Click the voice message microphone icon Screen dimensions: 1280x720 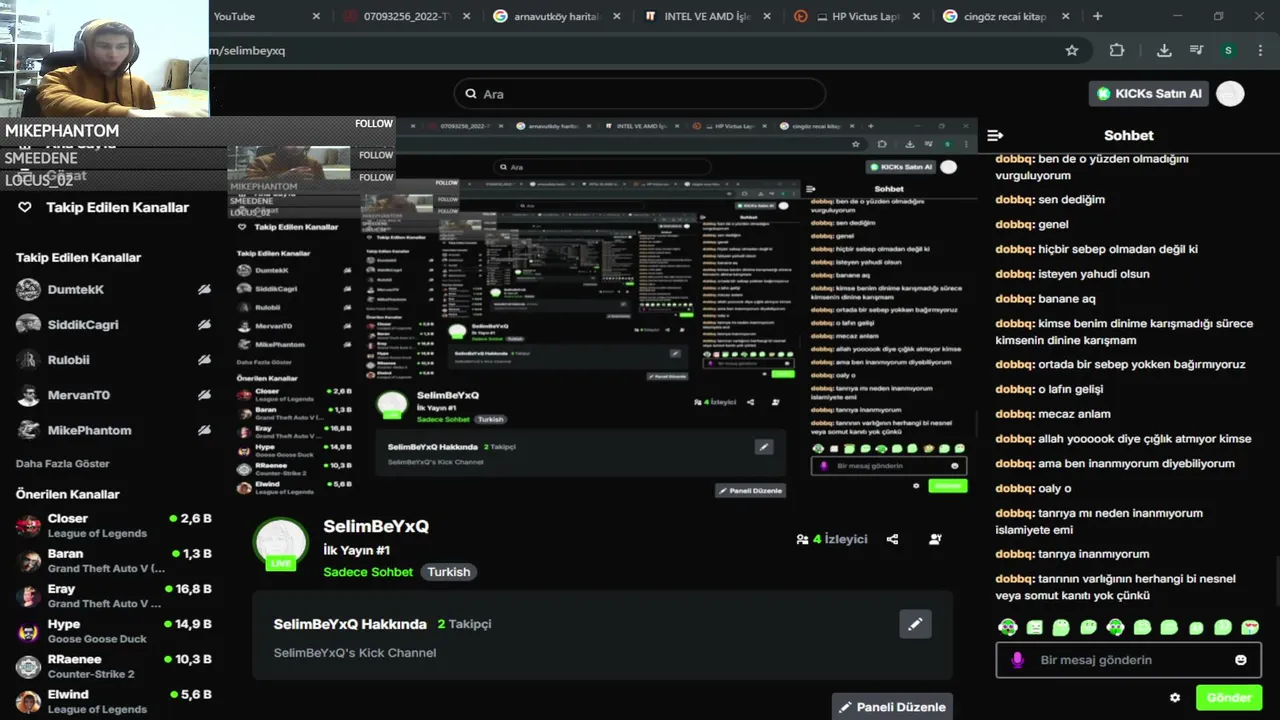(x=1018, y=660)
